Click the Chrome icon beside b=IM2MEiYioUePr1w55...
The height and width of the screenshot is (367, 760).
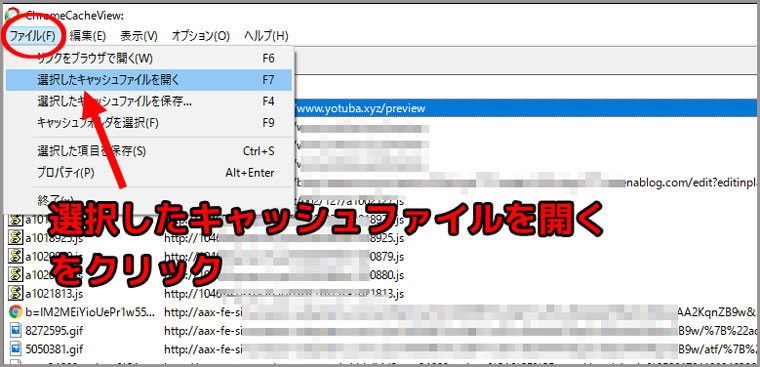point(16,312)
